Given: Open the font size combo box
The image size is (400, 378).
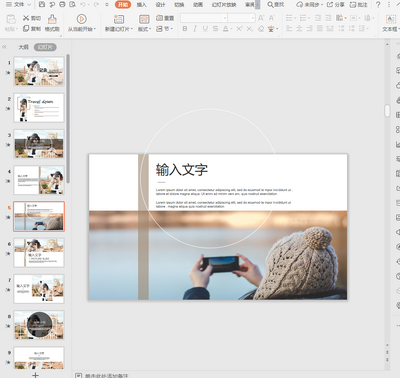Looking at the screenshot, I should [x=241, y=18].
